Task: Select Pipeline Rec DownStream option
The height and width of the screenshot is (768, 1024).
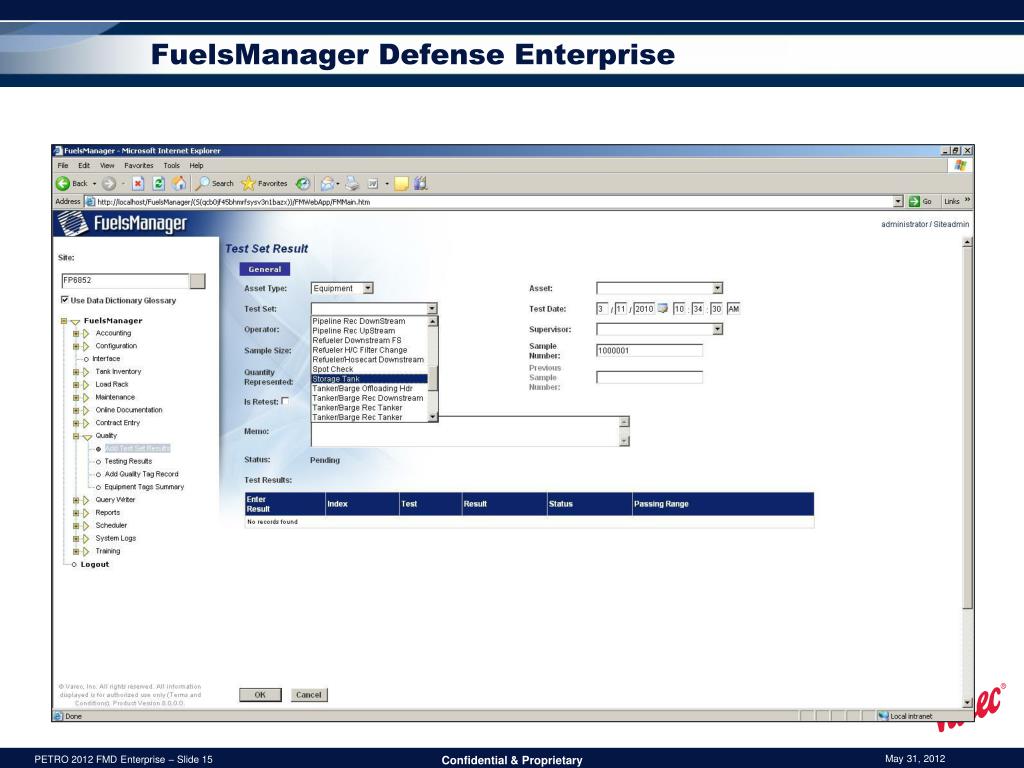Action: click(370, 321)
